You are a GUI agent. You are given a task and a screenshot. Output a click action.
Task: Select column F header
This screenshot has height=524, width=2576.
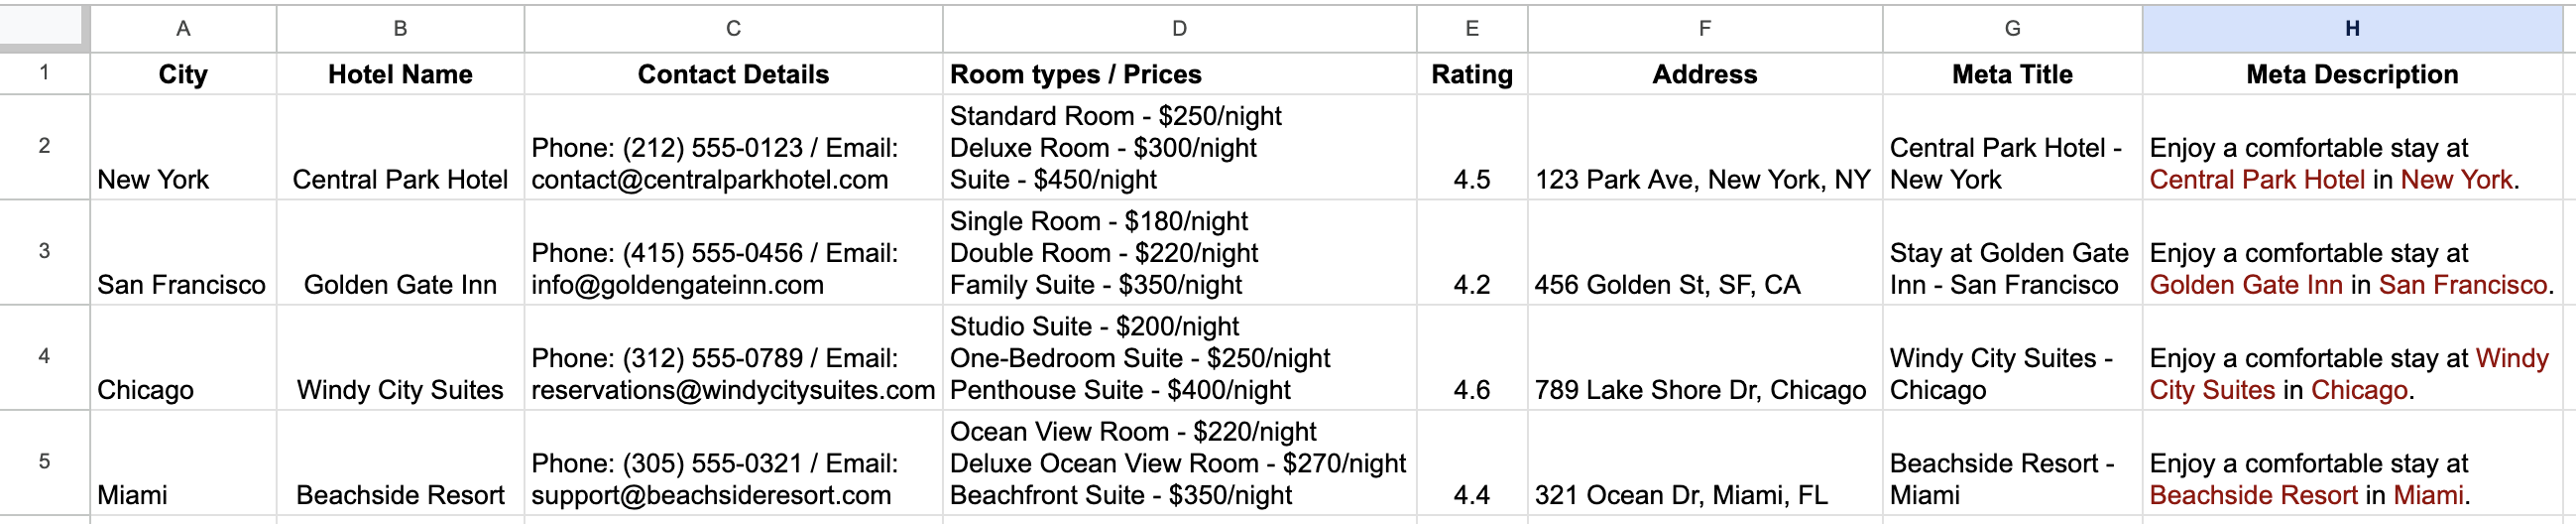[x=1705, y=28]
